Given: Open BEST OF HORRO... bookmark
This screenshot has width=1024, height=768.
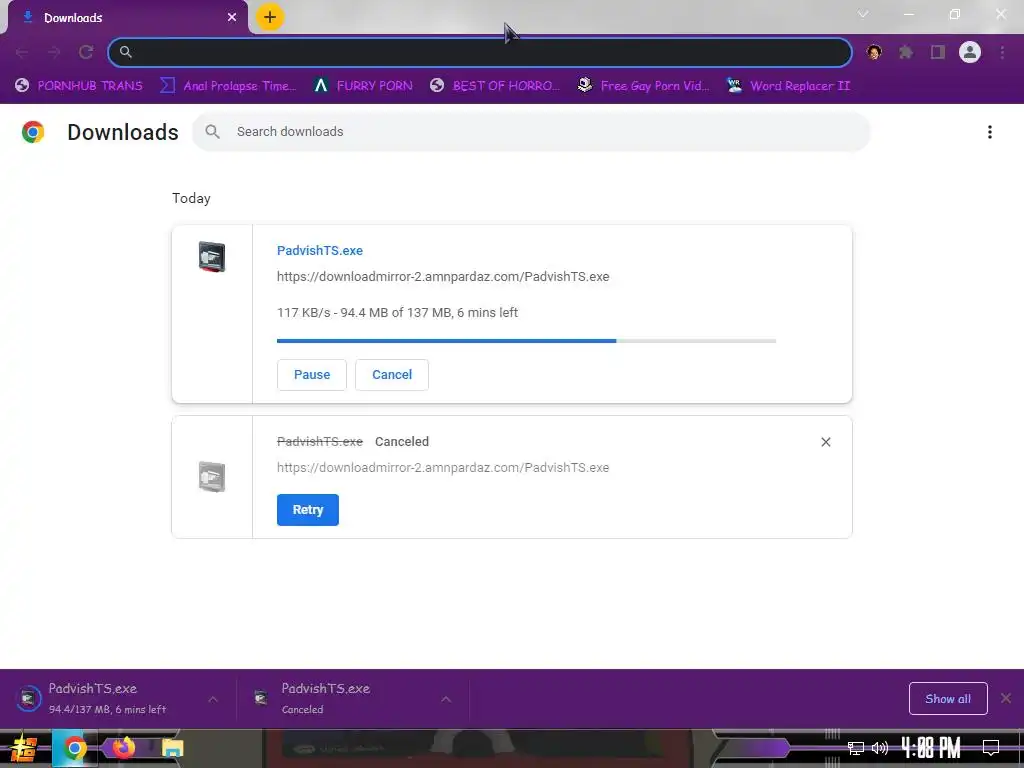Looking at the screenshot, I should click(x=495, y=86).
